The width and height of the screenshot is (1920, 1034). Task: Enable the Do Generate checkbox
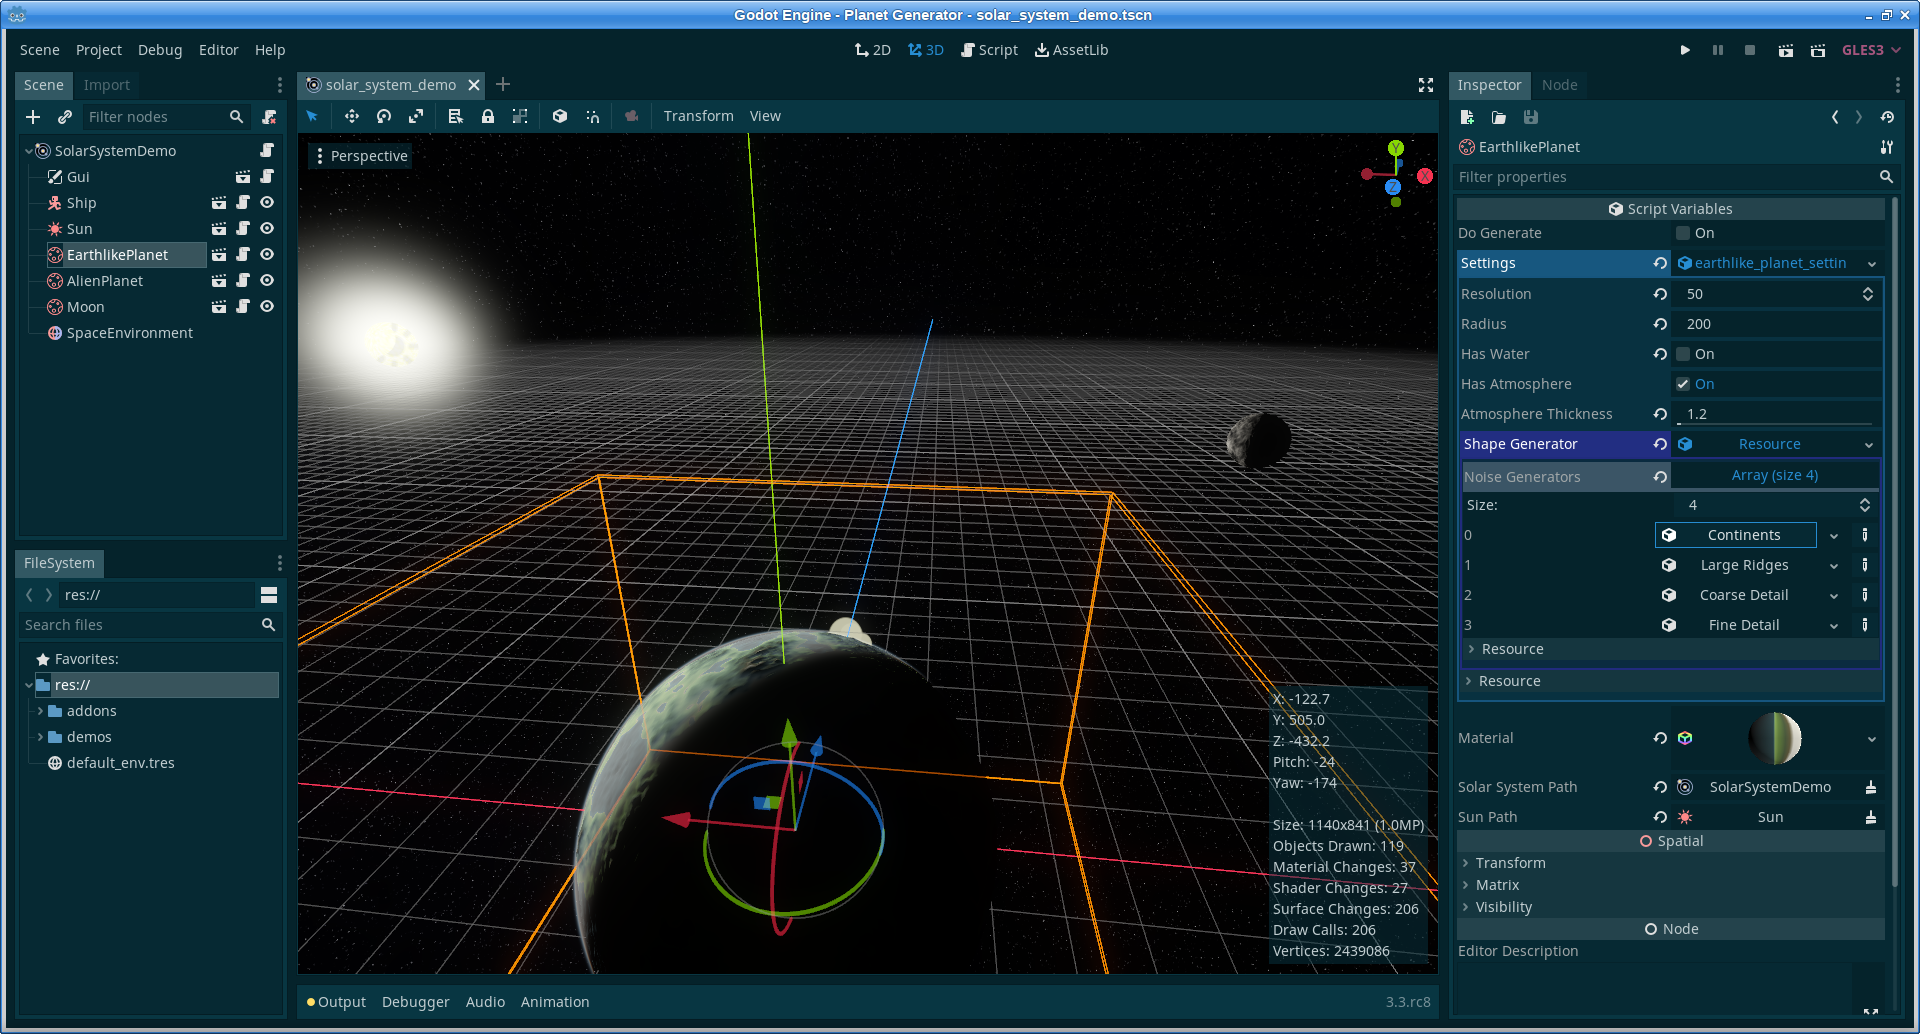pyautogui.click(x=1683, y=233)
